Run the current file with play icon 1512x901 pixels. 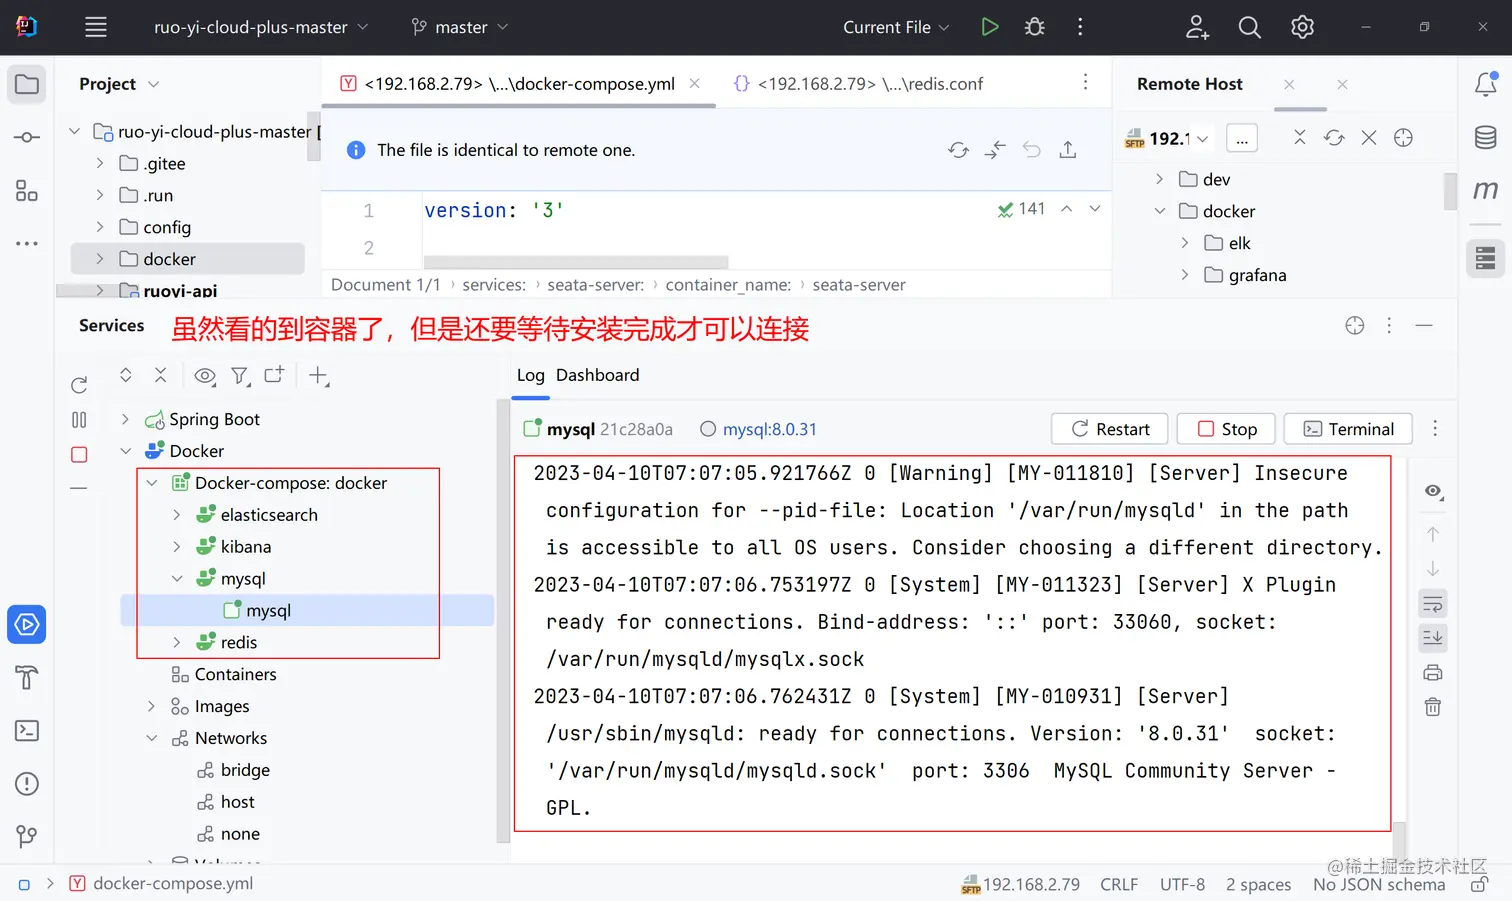990,27
